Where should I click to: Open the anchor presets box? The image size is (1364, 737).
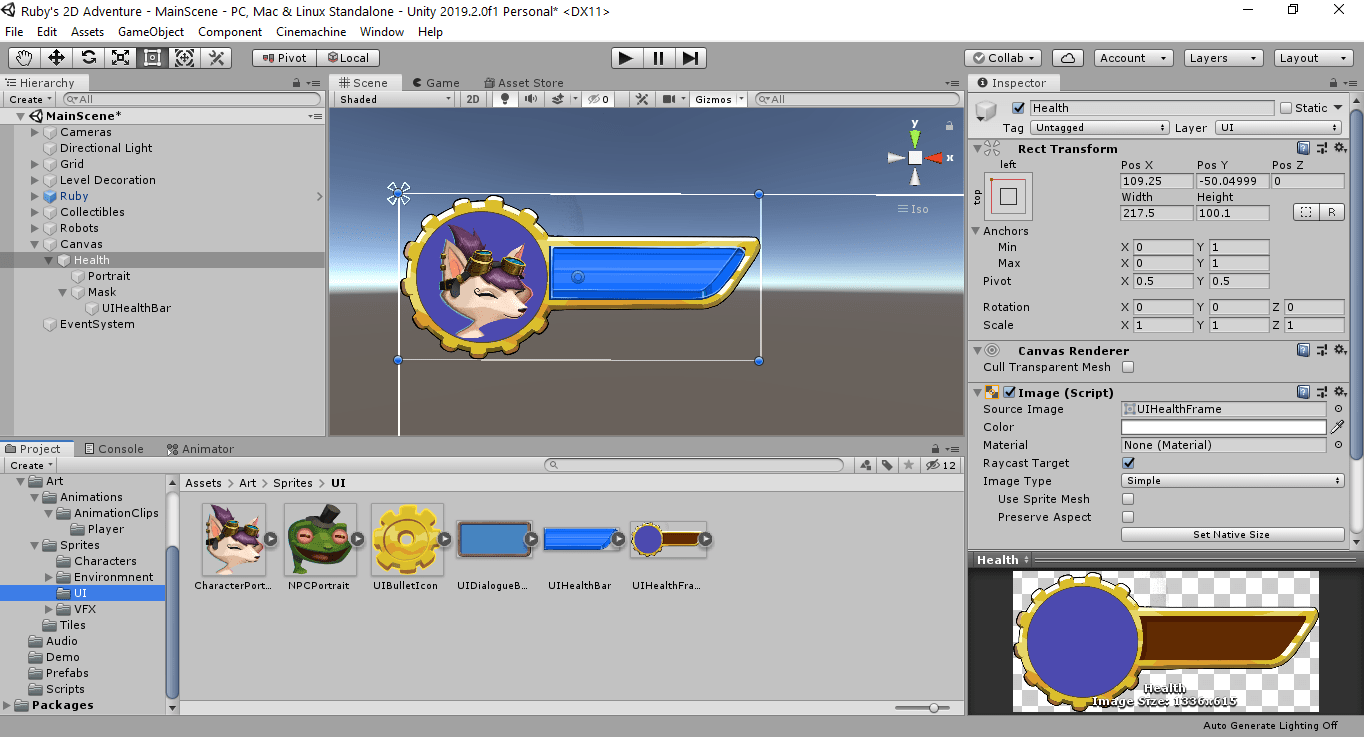point(1008,197)
